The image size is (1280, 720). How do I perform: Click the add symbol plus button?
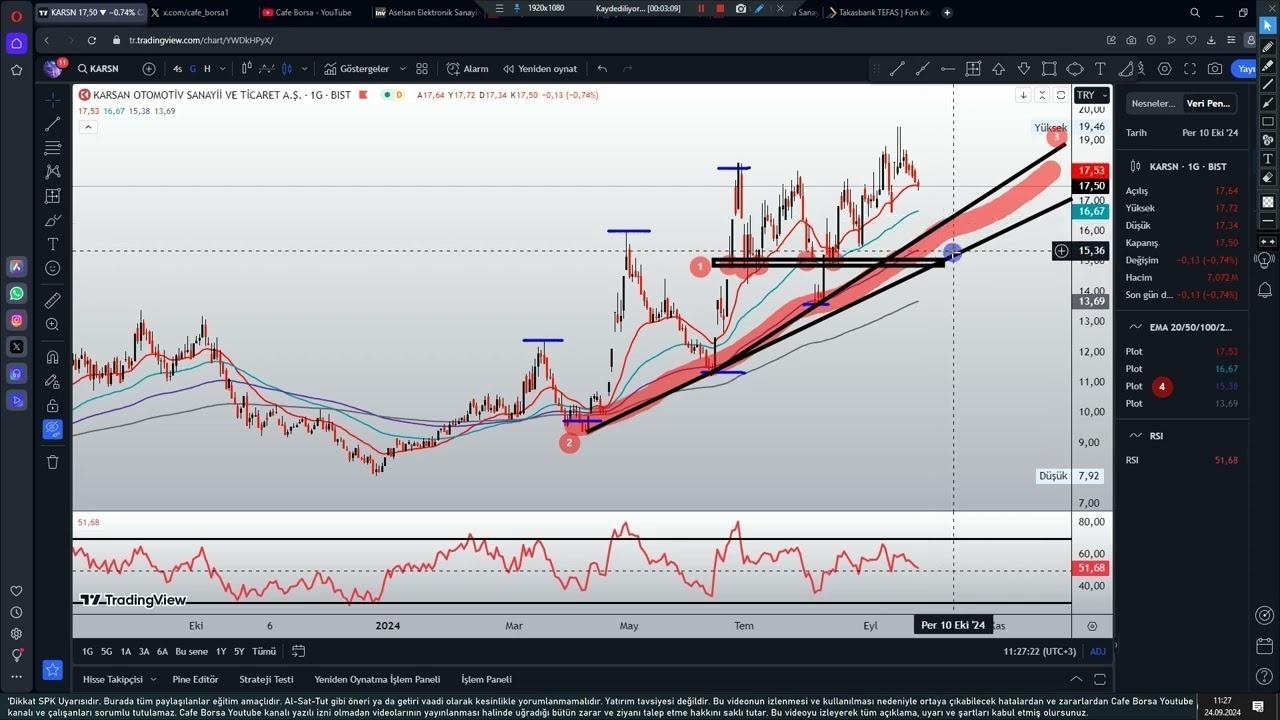(x=149, y=69)
